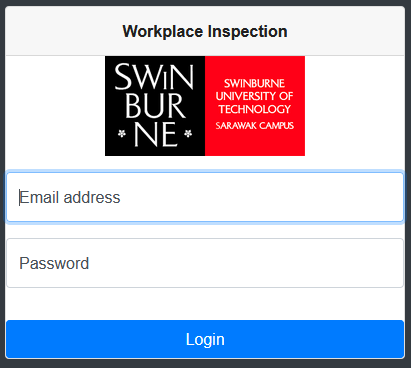Click the white gap above Login button

[205, 304]
